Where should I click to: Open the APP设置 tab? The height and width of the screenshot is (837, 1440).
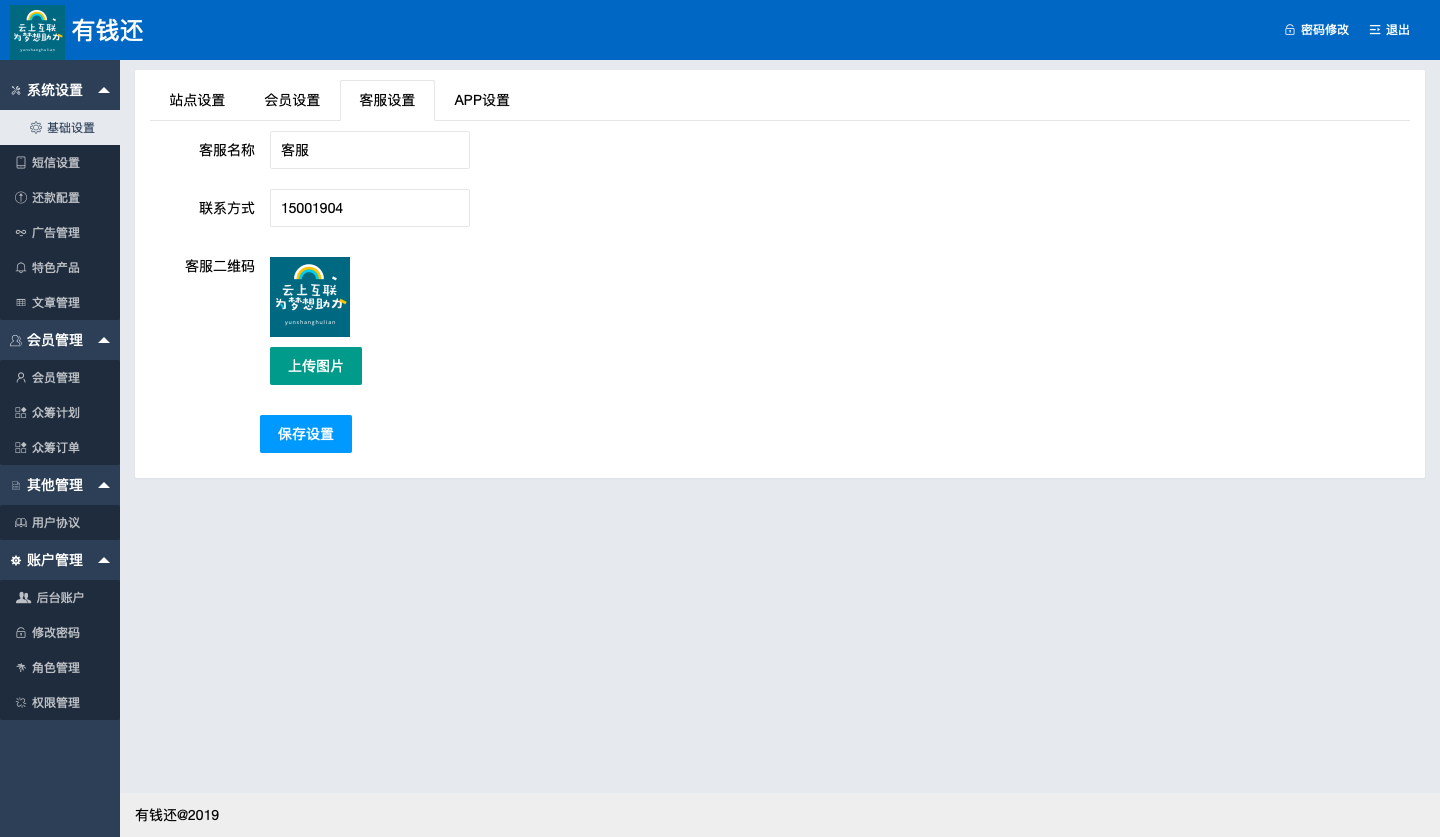(x=482, y=100)
